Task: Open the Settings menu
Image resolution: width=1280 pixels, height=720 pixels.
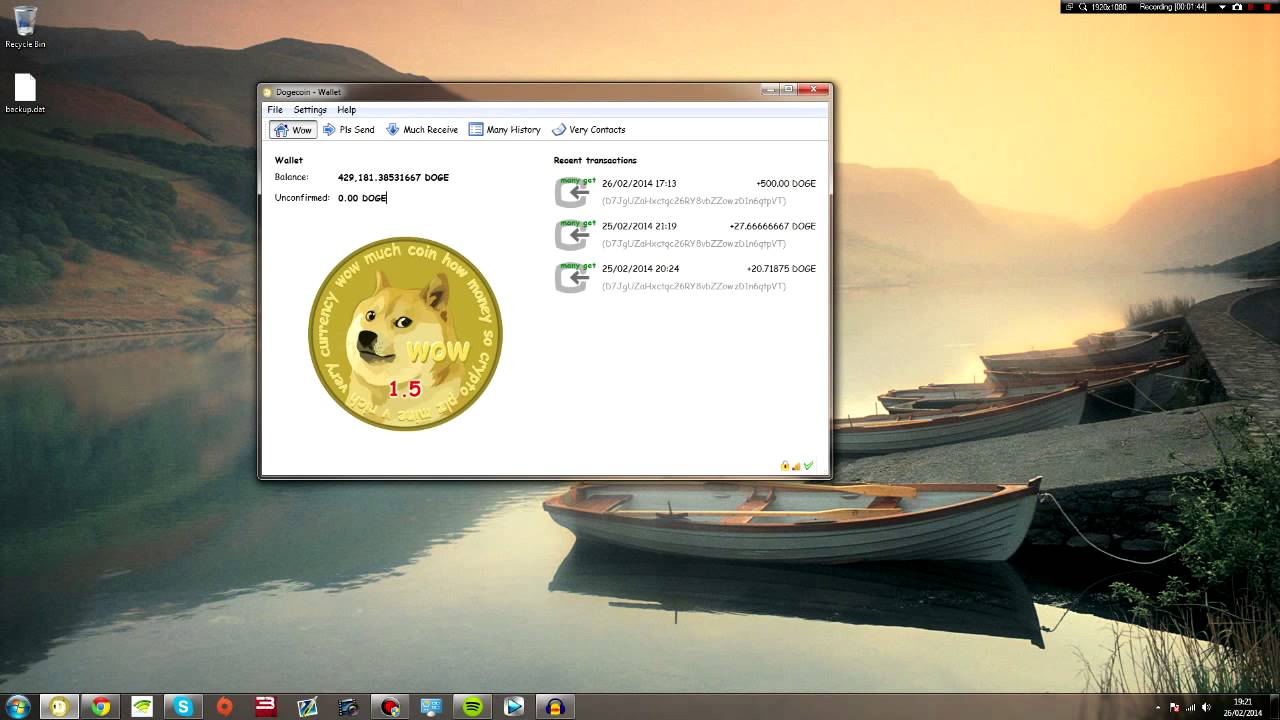Action: (x=310, y=110)
